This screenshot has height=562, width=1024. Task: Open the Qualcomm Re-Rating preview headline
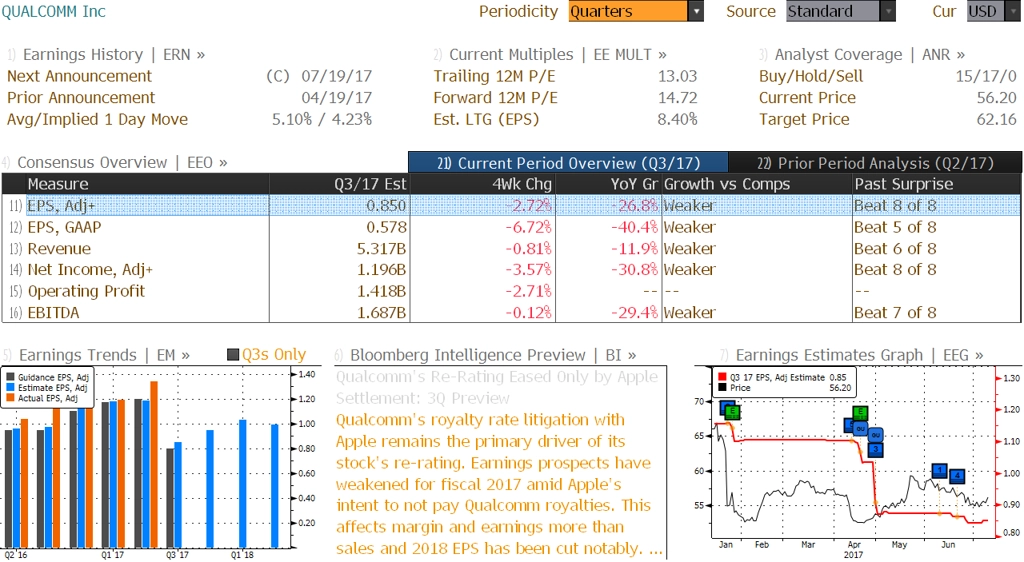(497, 387)
